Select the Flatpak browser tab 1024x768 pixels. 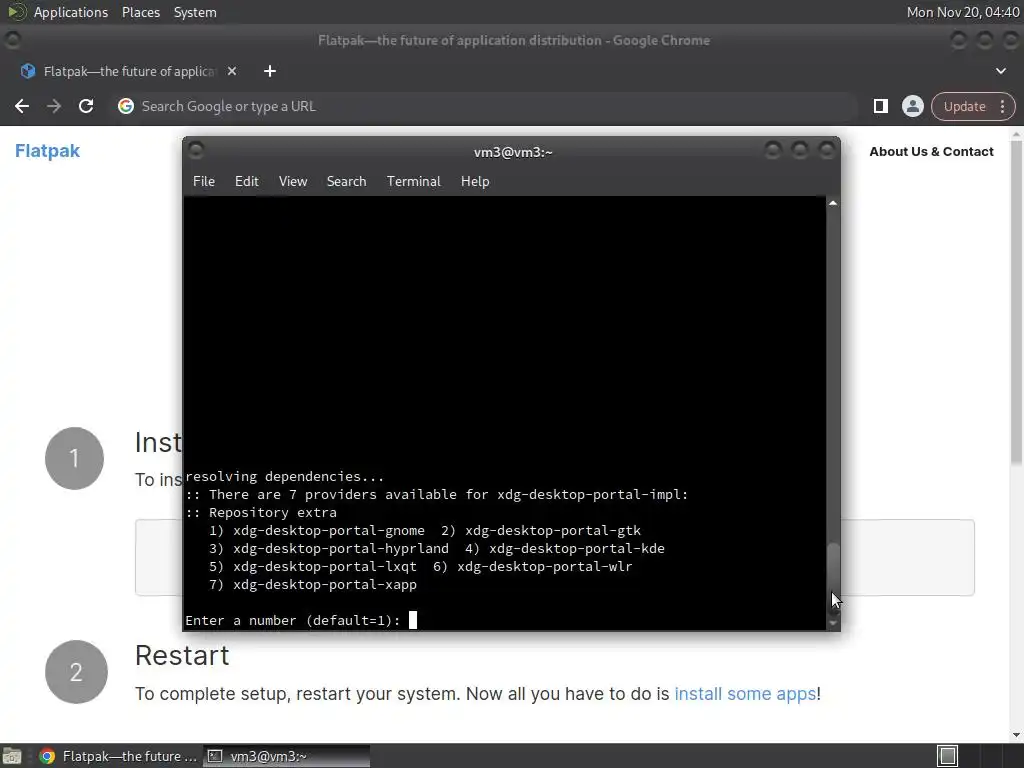(x=128, y=71)
